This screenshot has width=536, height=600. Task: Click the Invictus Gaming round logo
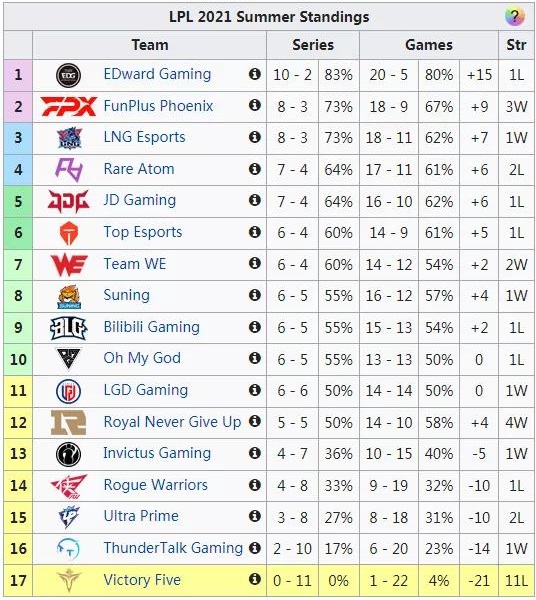point(68,454)
